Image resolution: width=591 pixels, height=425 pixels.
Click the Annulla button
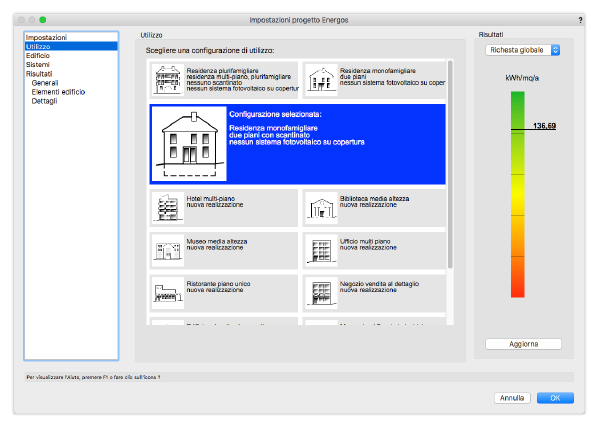[512, 398]
